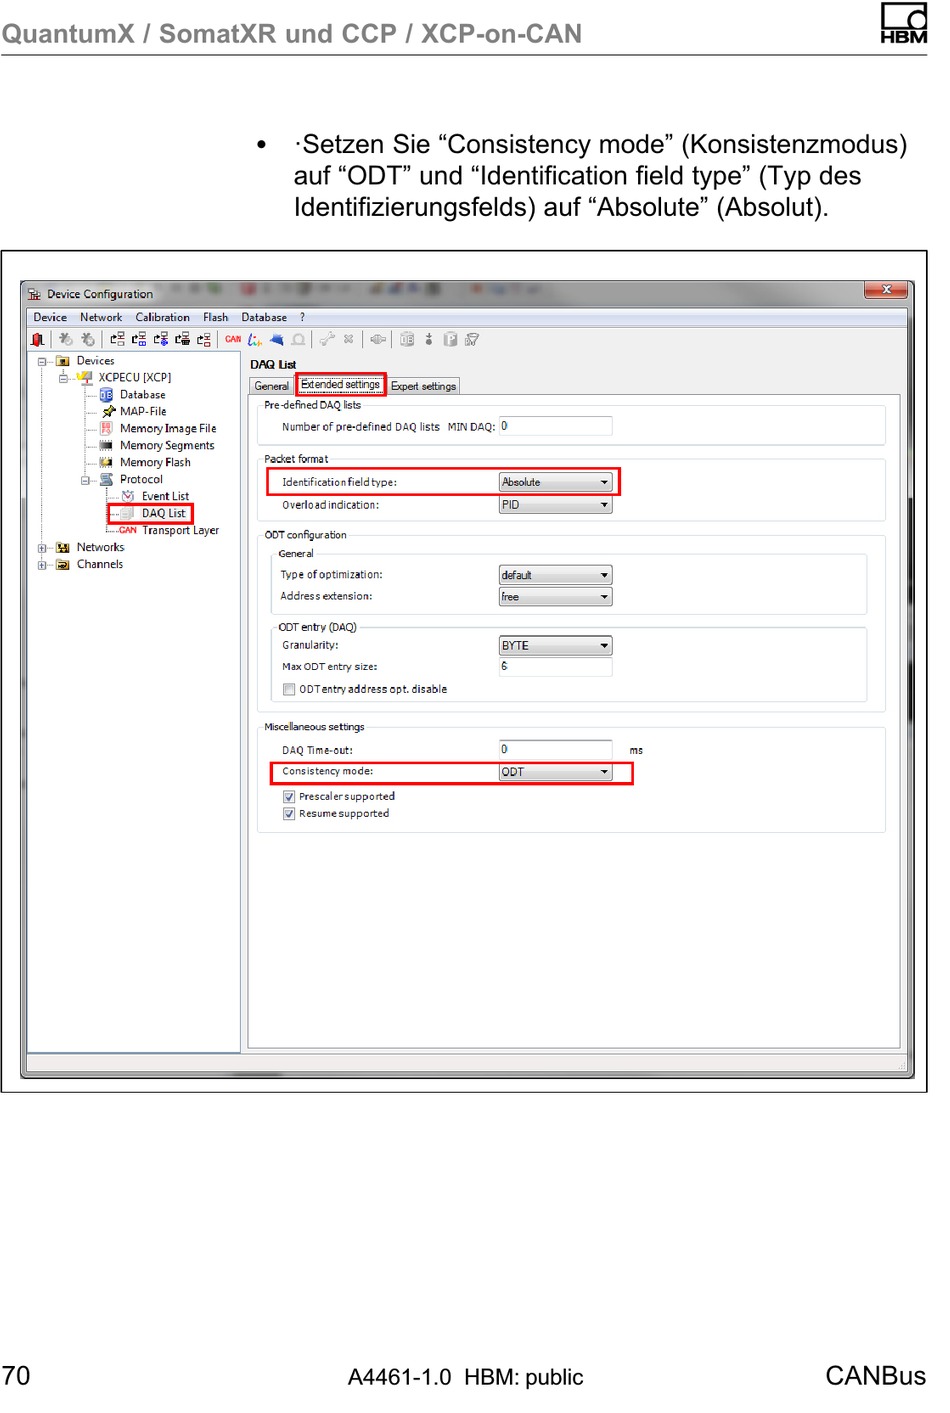
Task: Click the Event List clock icon
Action: click(128, 497)
